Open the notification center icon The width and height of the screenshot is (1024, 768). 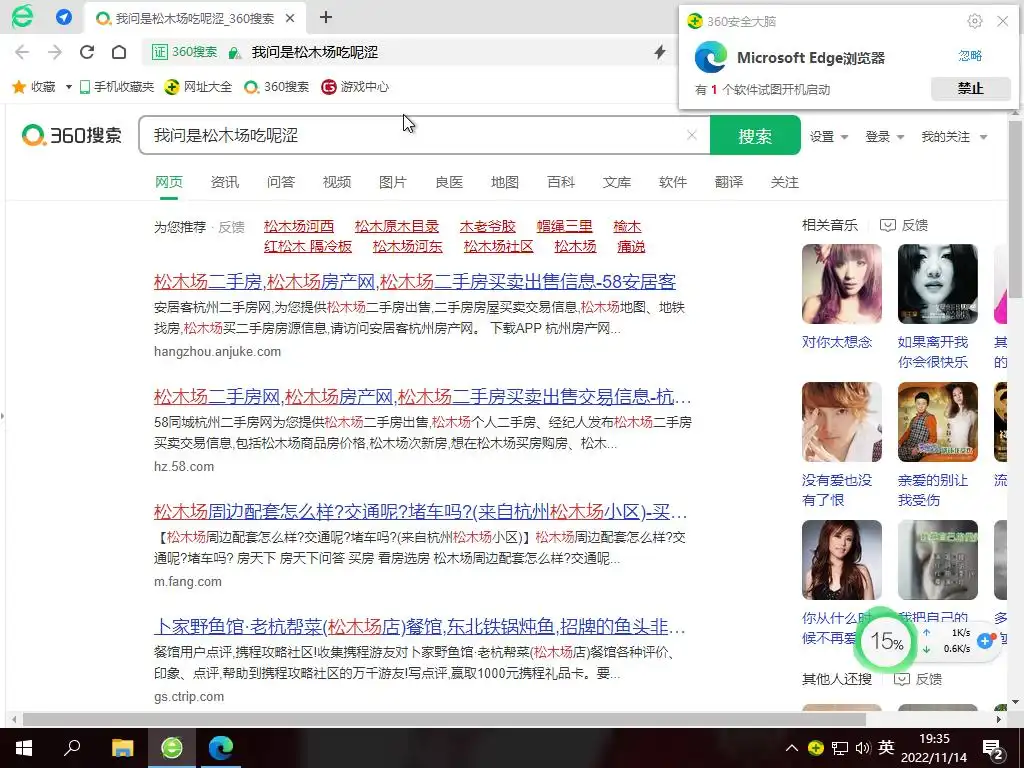993,748
